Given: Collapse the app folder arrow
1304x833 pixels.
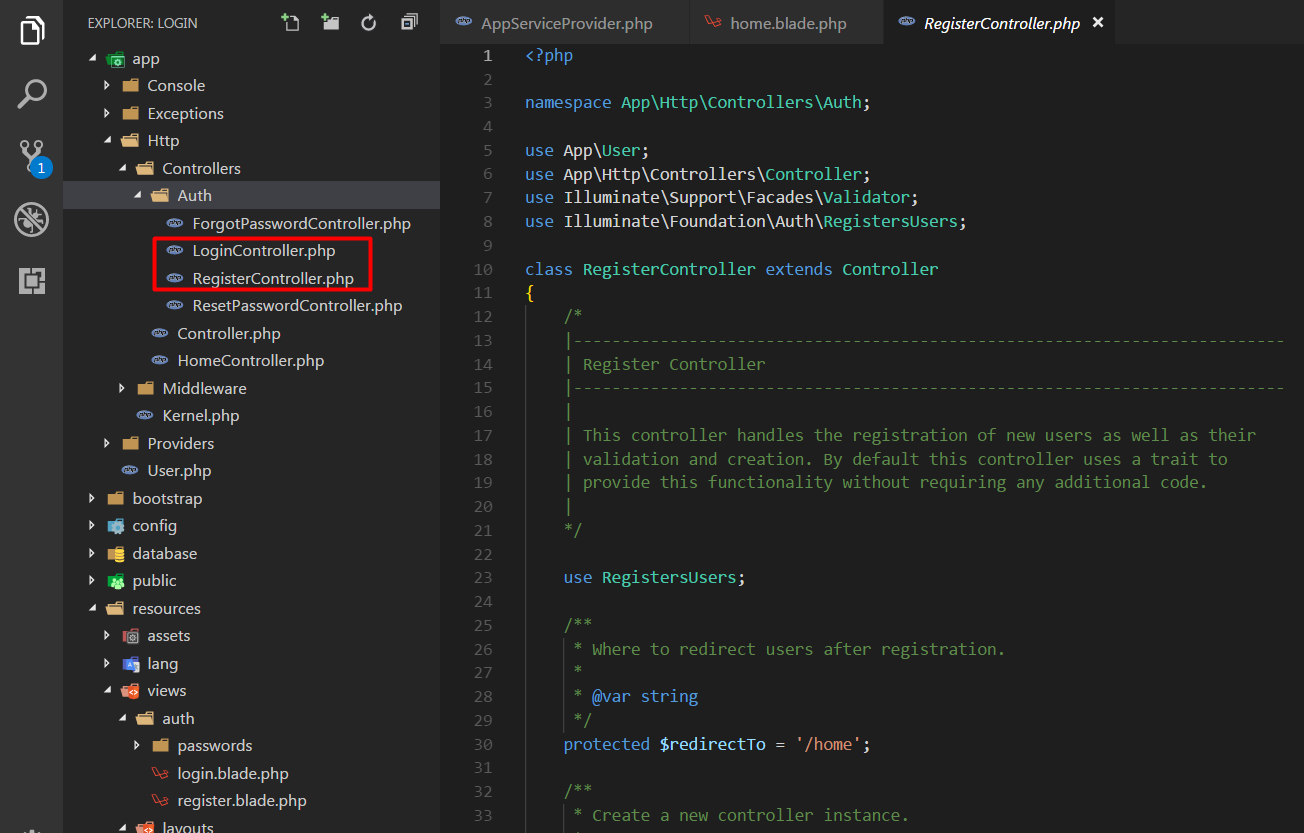Looking at the screenshot, I should [93, 59].
